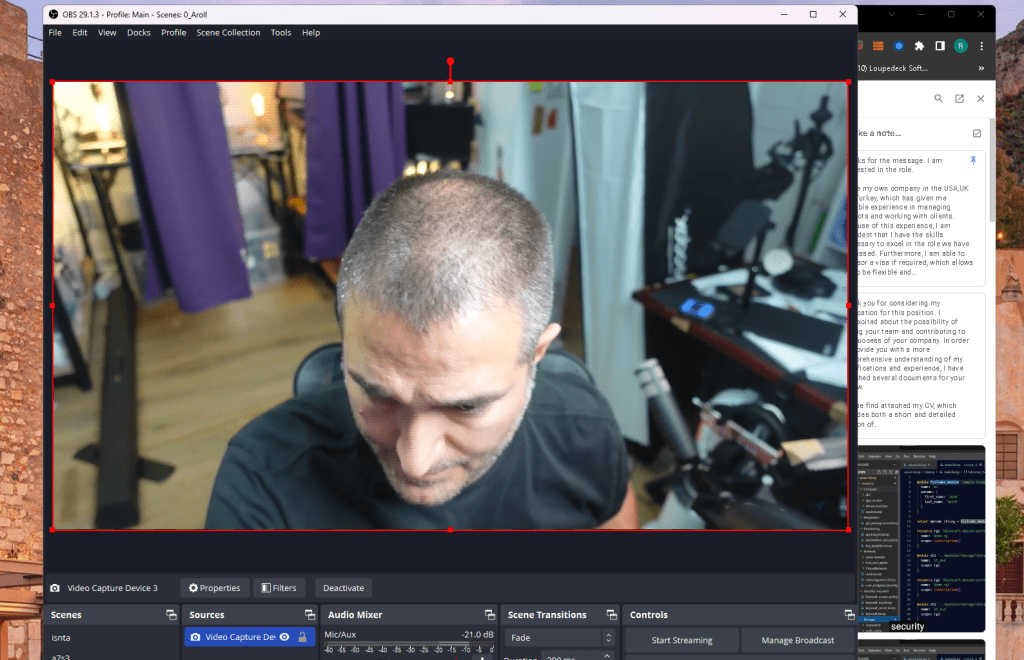Open Chrome profile avatar R
1024x660 pixels.
point(960,46)
